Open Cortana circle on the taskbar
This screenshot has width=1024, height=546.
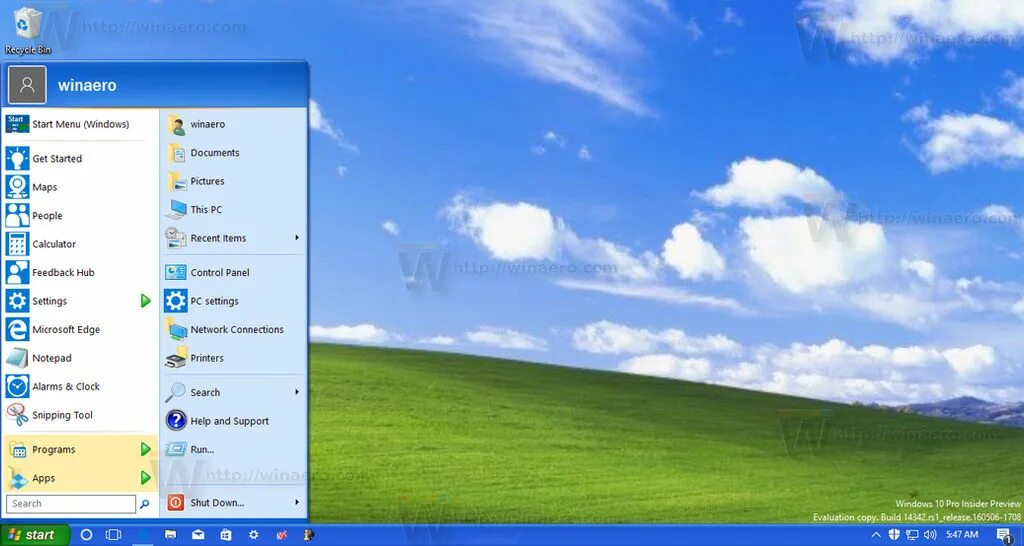tap(86, 535)
